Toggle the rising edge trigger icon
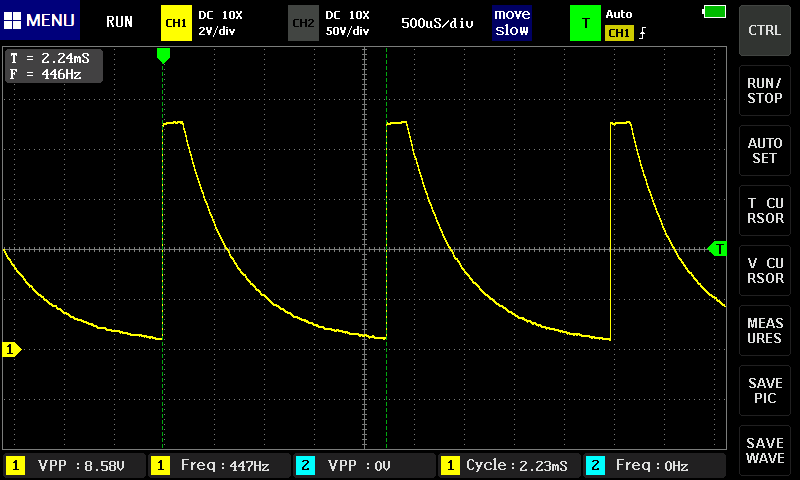The image size is (800, 480). click(642, 33)
